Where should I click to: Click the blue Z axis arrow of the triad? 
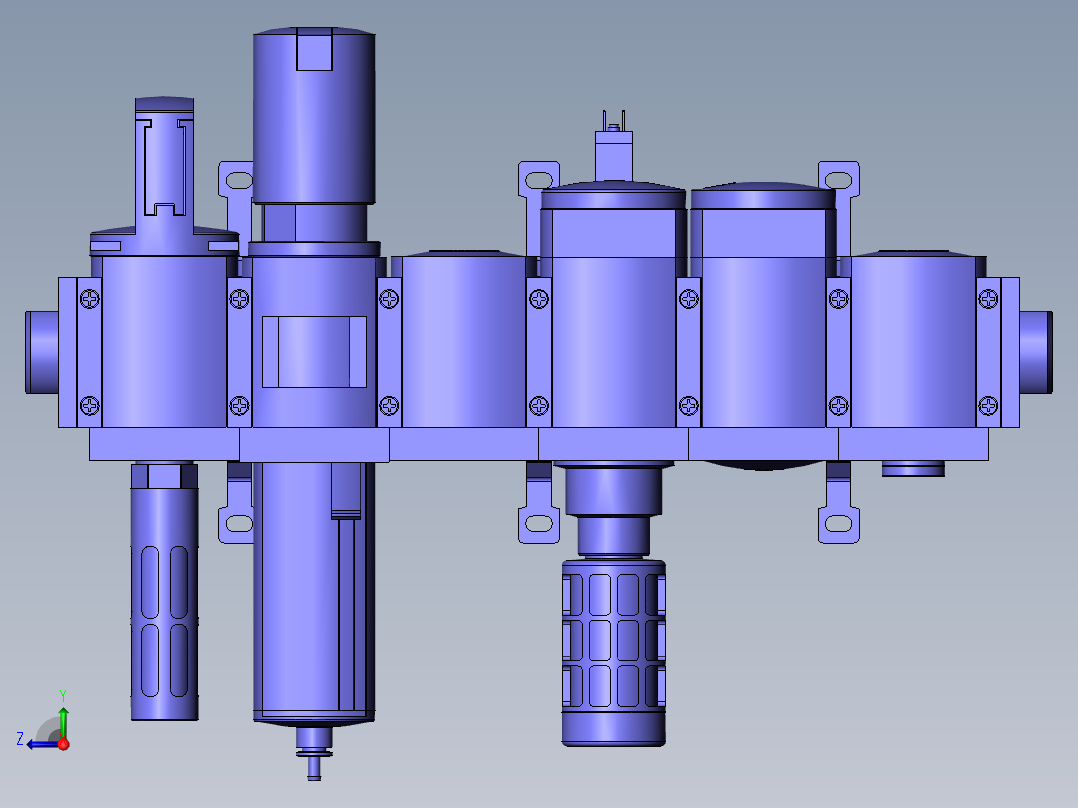click(41, 744)
